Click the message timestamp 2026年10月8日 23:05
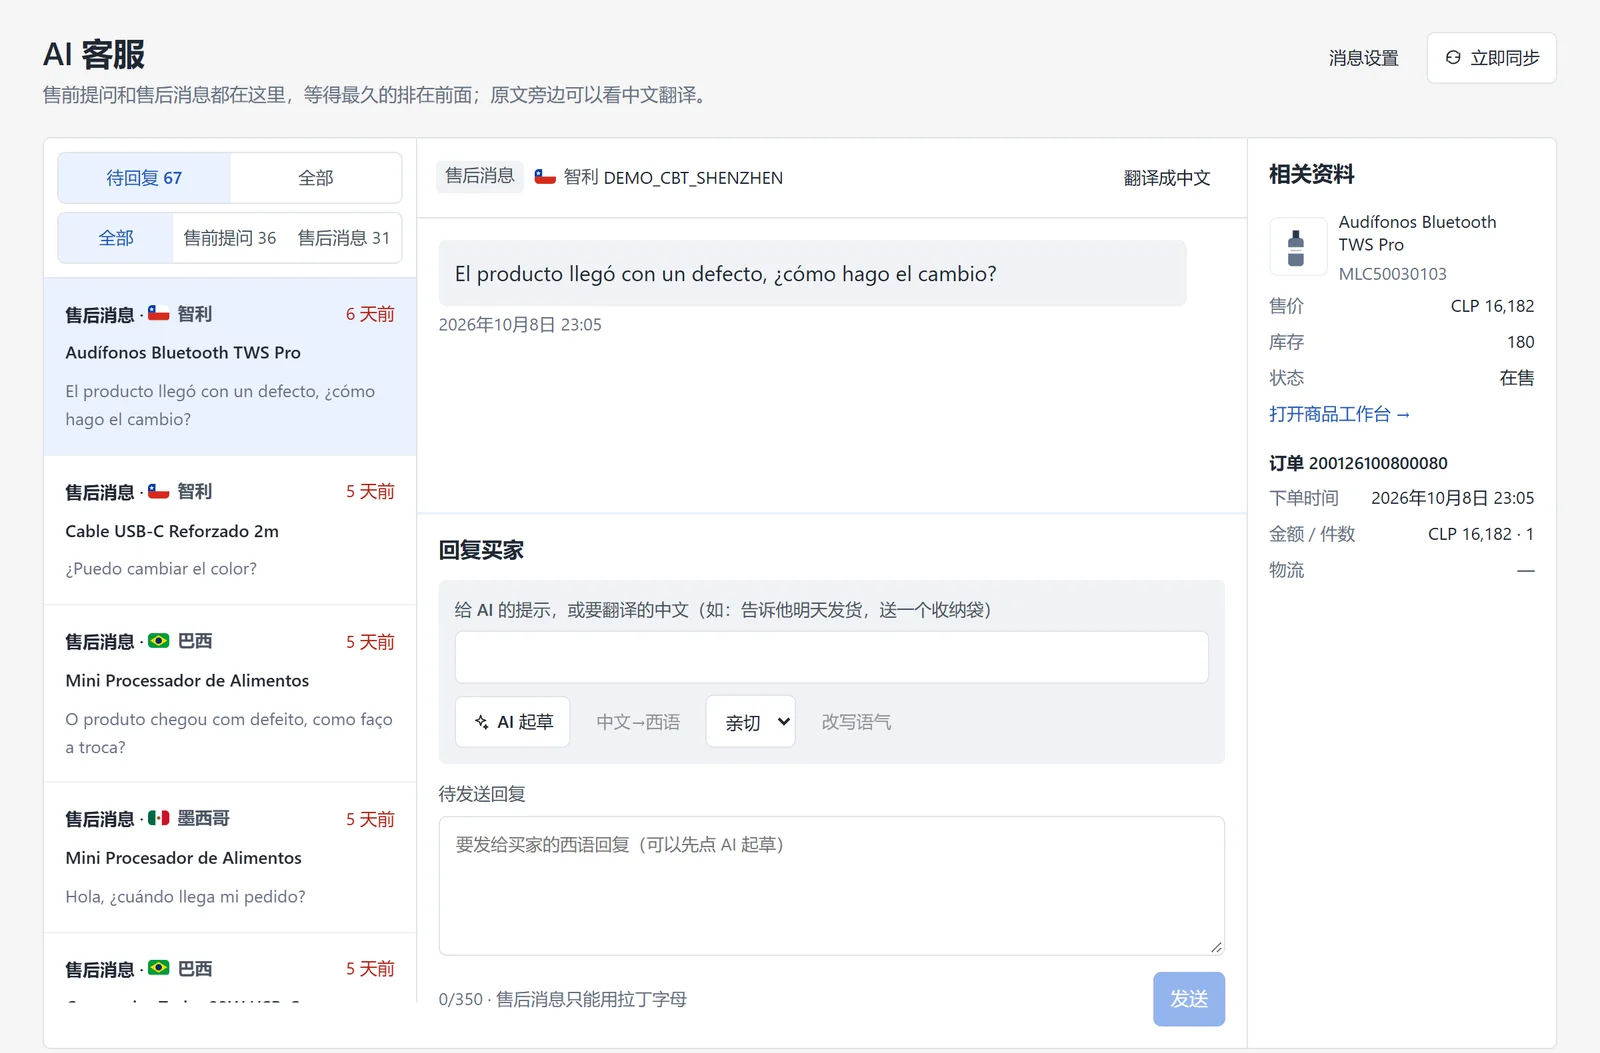 [520, 325]
